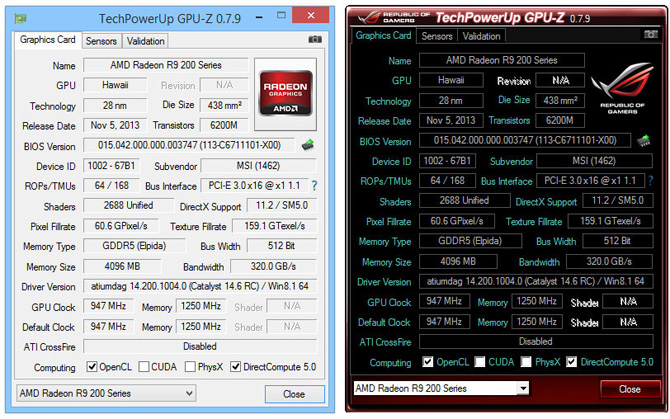Click the 320.0 GB/s Bandwidth value in the ROG window
Screen dimensions: 670x419
tap(609, 261)
